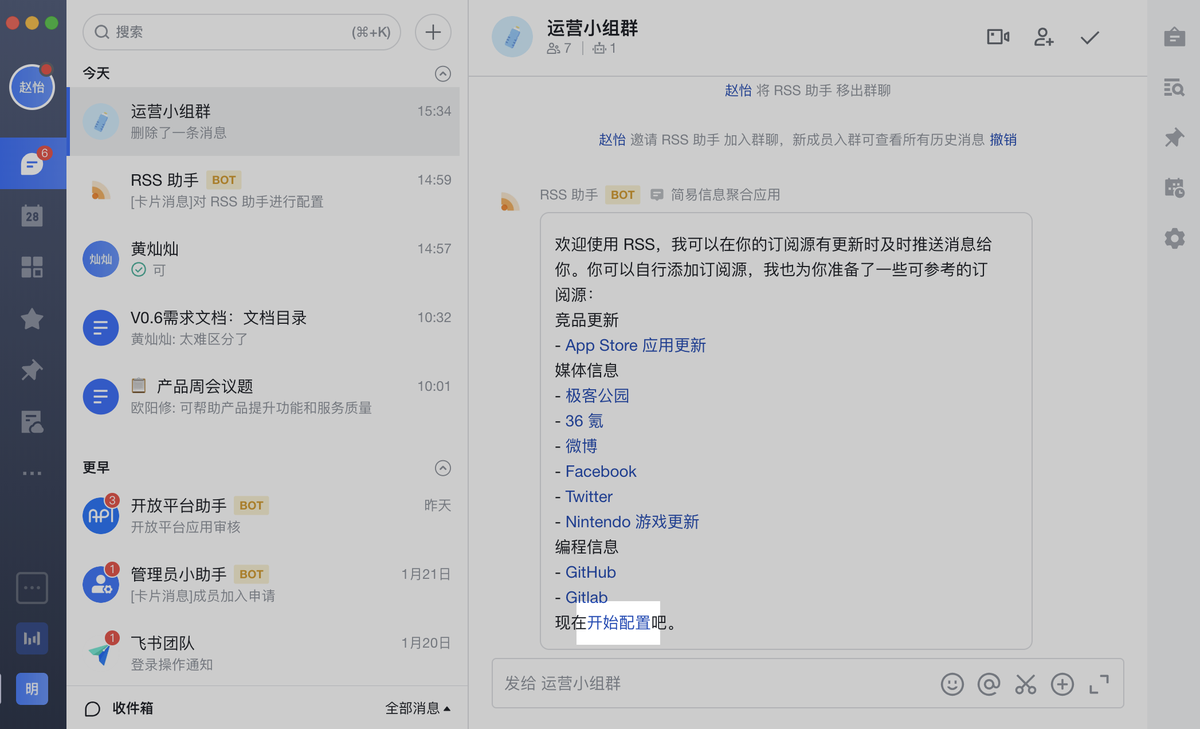Open V0.6需求文档 conversation
This screenshot has height=729, width=1200.
coord(263,327)
